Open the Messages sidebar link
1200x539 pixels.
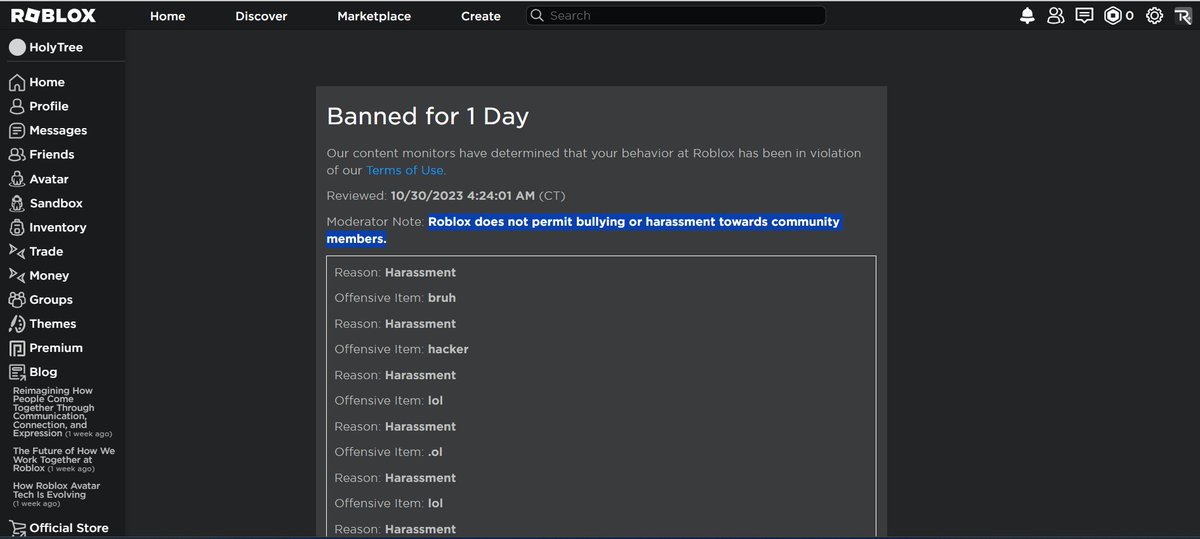58,130
